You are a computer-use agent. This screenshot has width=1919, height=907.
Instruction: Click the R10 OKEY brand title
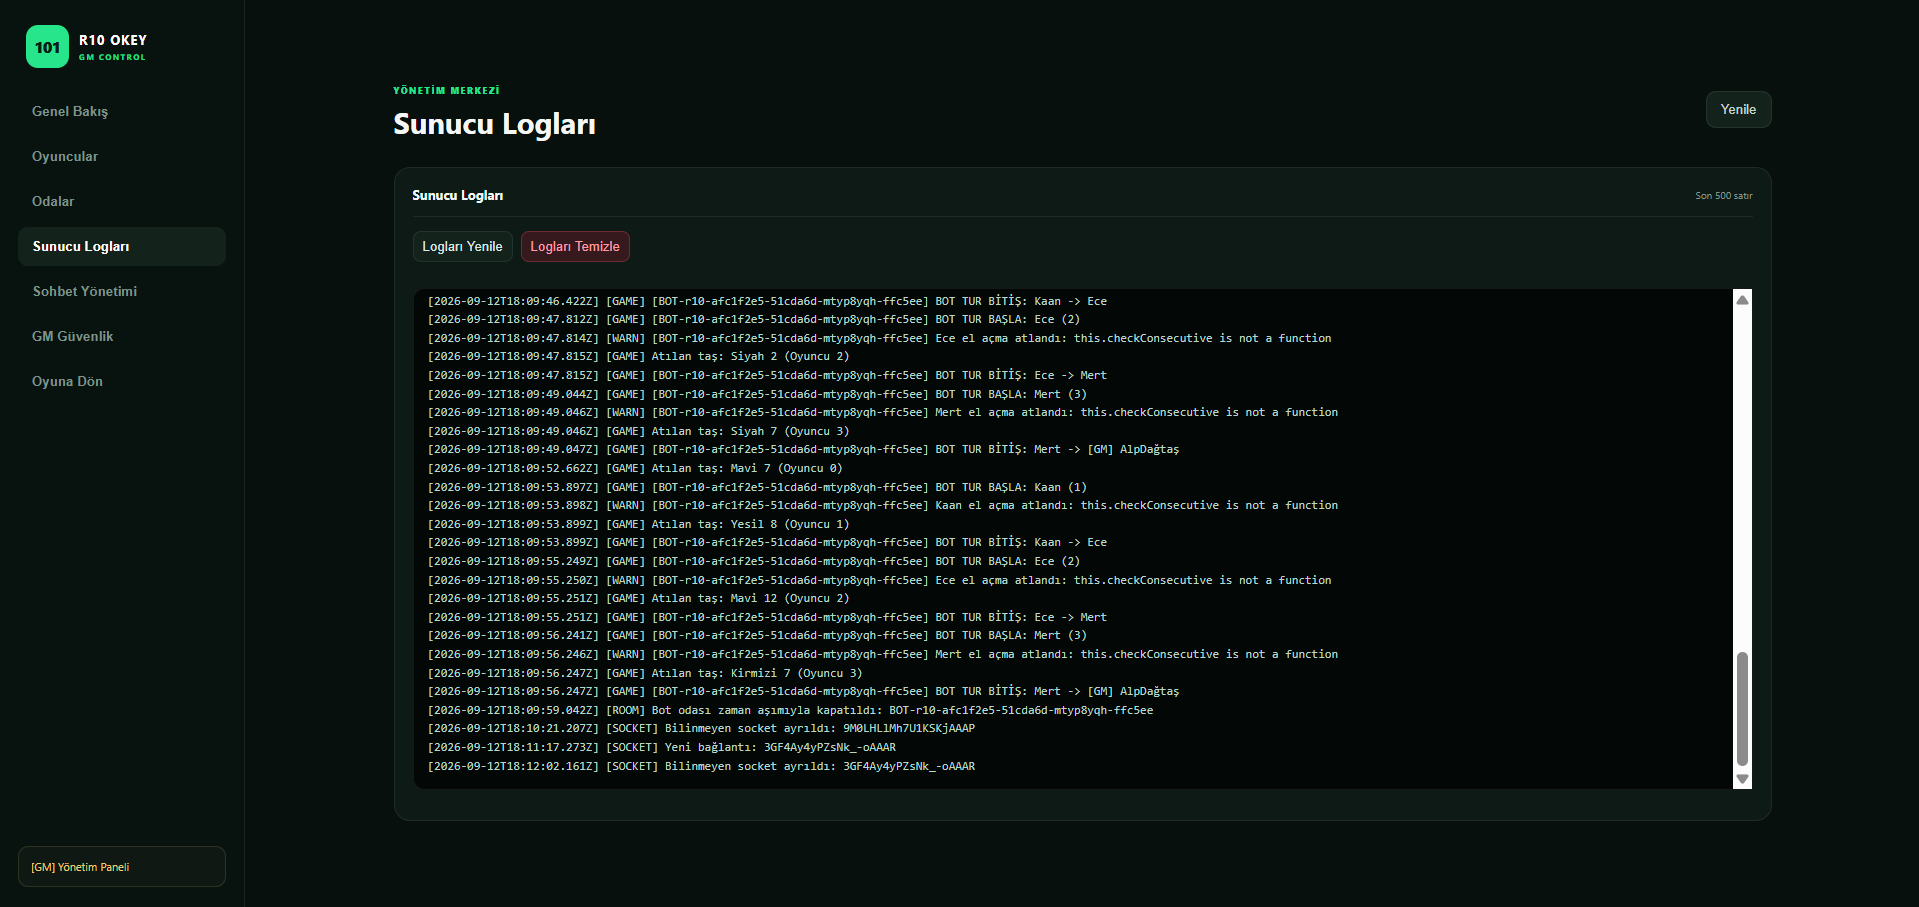pos(113,40)
